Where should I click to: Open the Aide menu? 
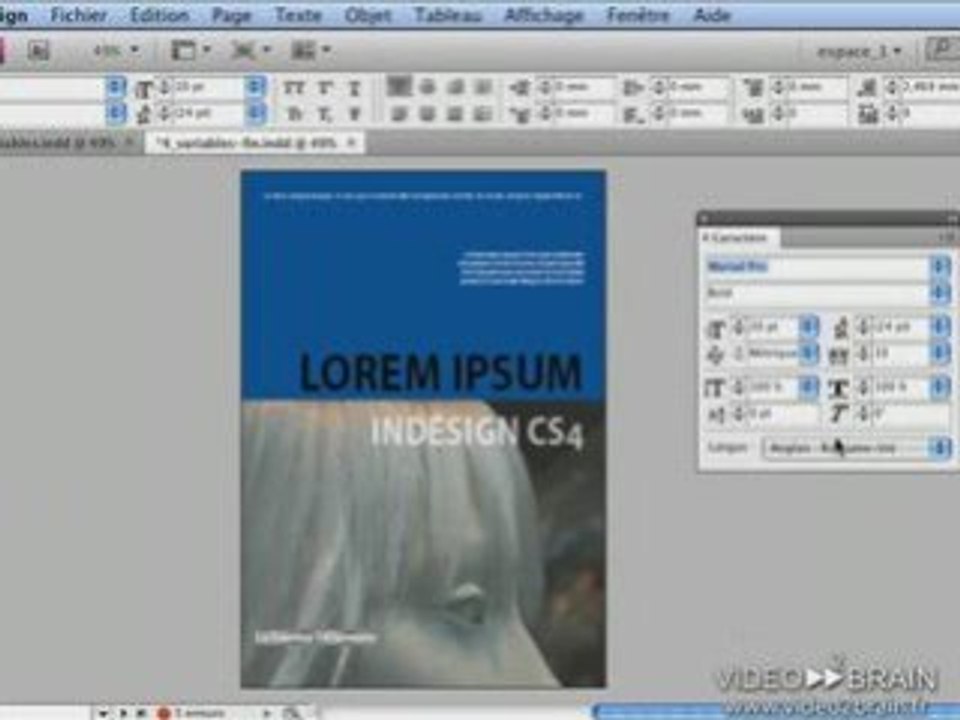[x=712, y=15]
